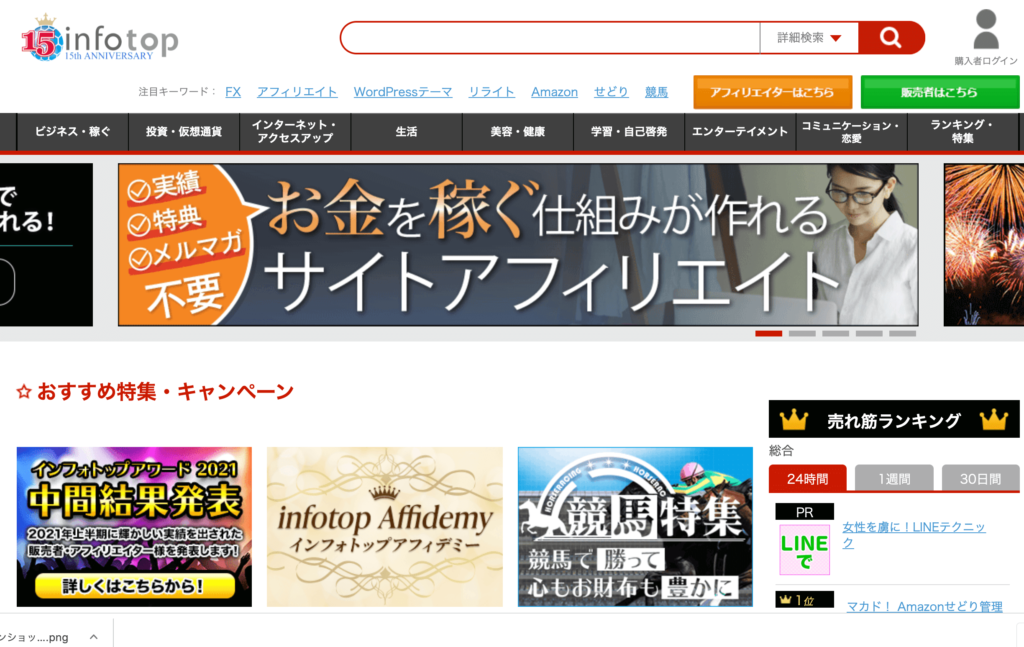Select the first red carousel indicator
This screenshot has height=647, width=1024.
(x=769, y=334)
